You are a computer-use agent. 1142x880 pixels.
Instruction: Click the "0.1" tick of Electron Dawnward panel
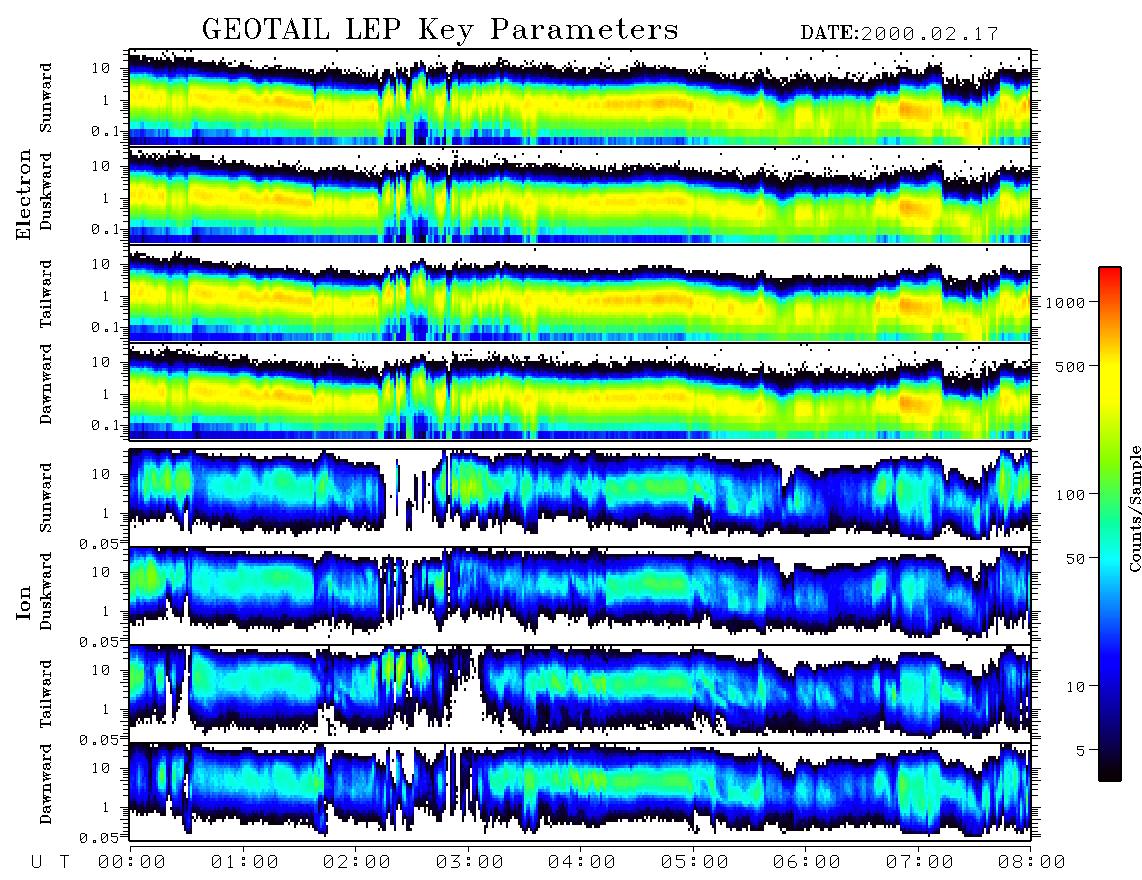(103, 425)
